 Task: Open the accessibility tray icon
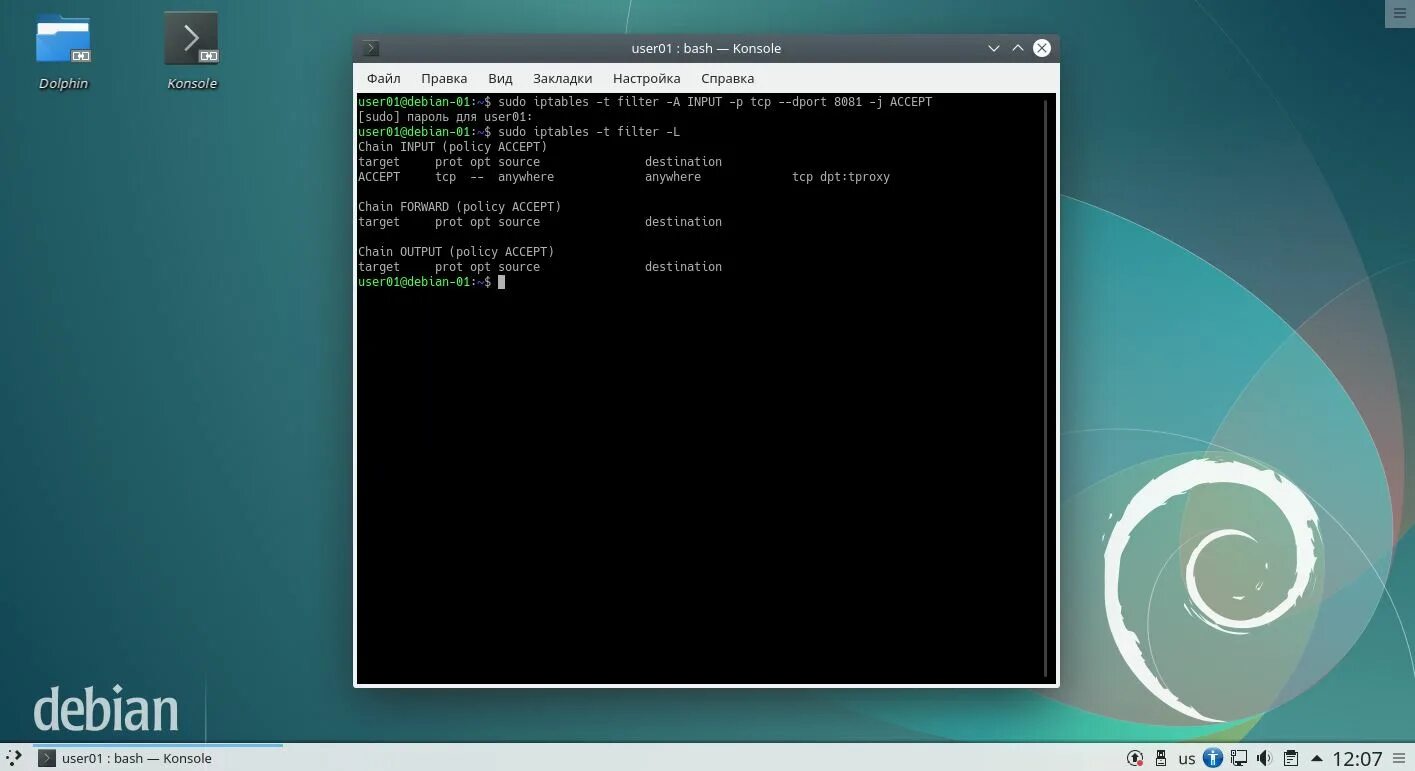pyautogui.click(x=1213, y=758)
